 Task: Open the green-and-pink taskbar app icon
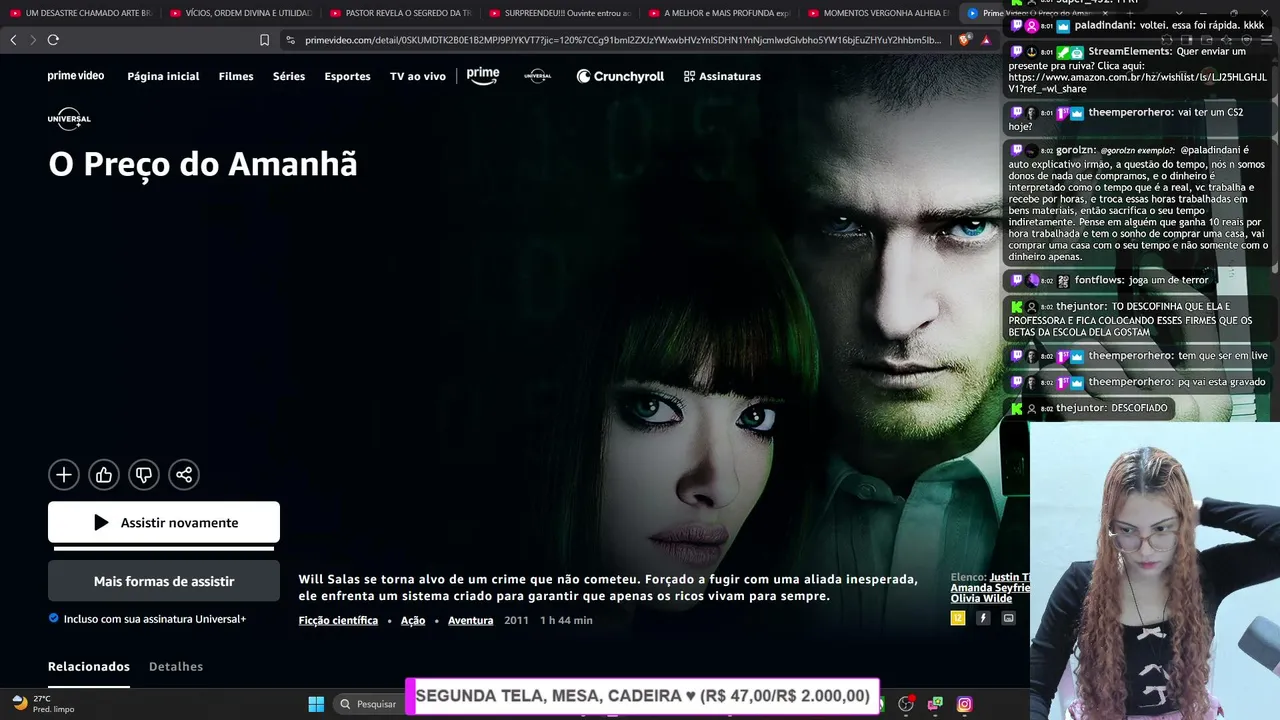click(935, 704)
